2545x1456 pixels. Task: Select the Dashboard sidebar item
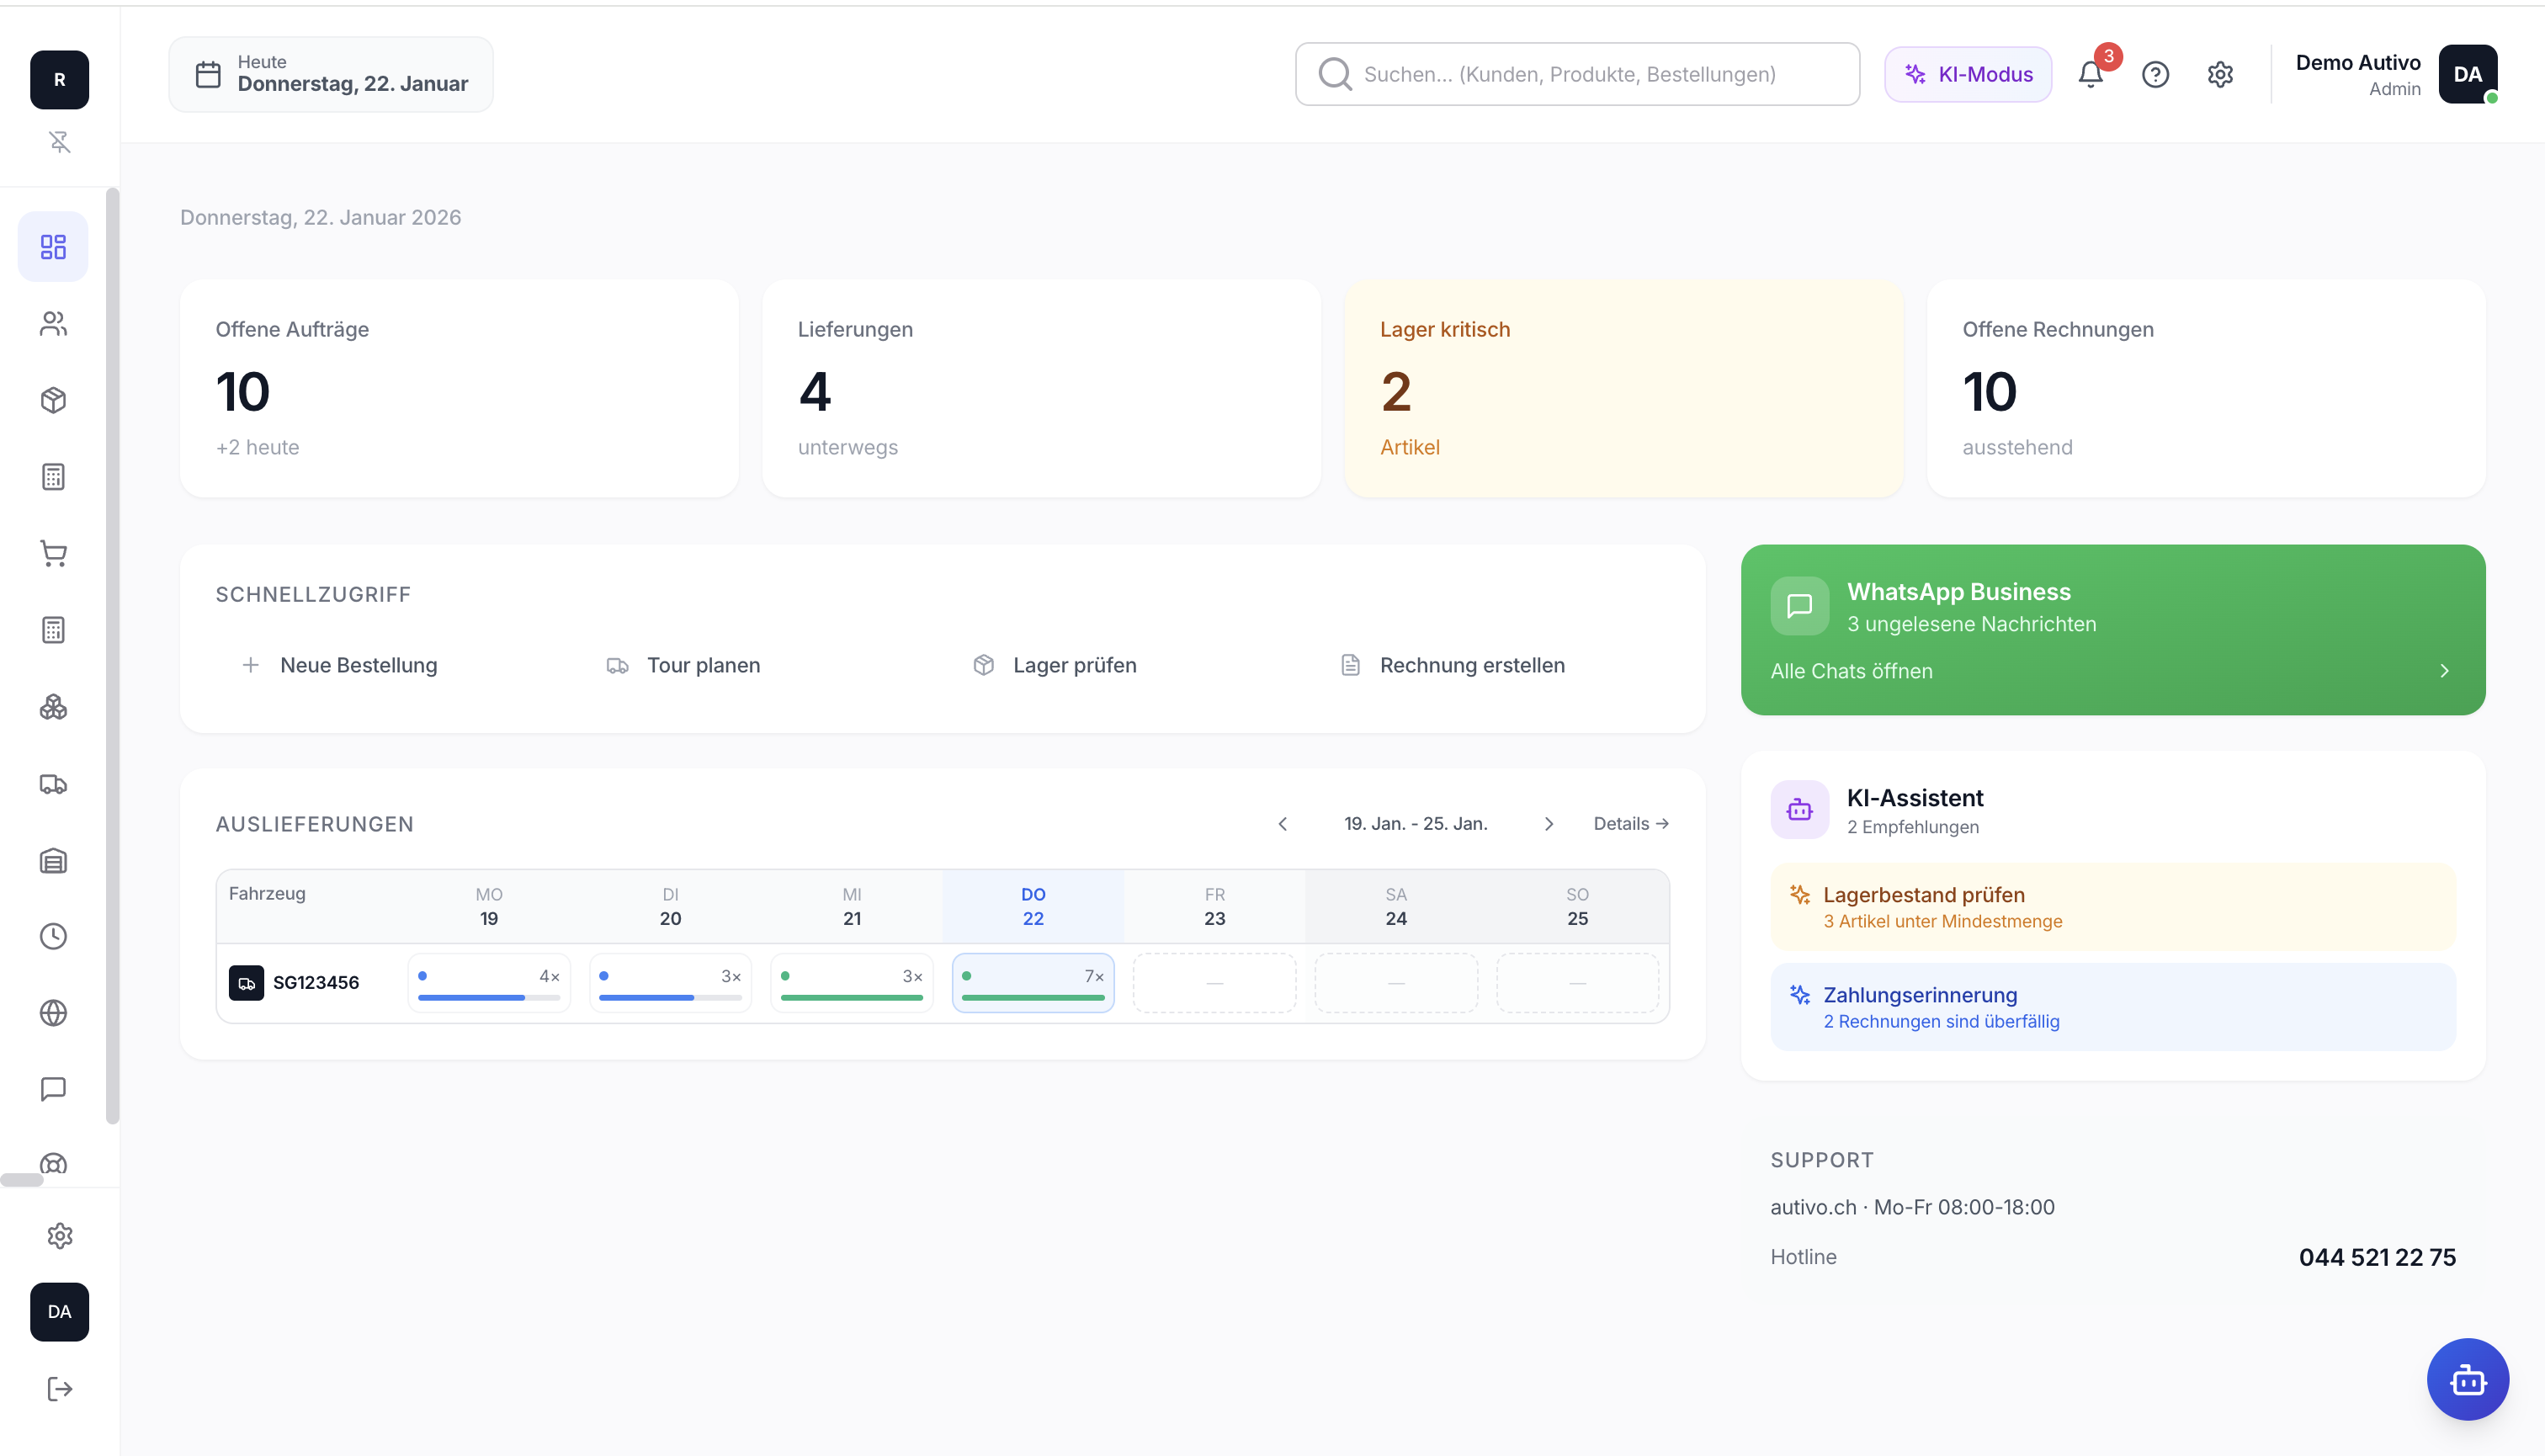tap(53, 247)
